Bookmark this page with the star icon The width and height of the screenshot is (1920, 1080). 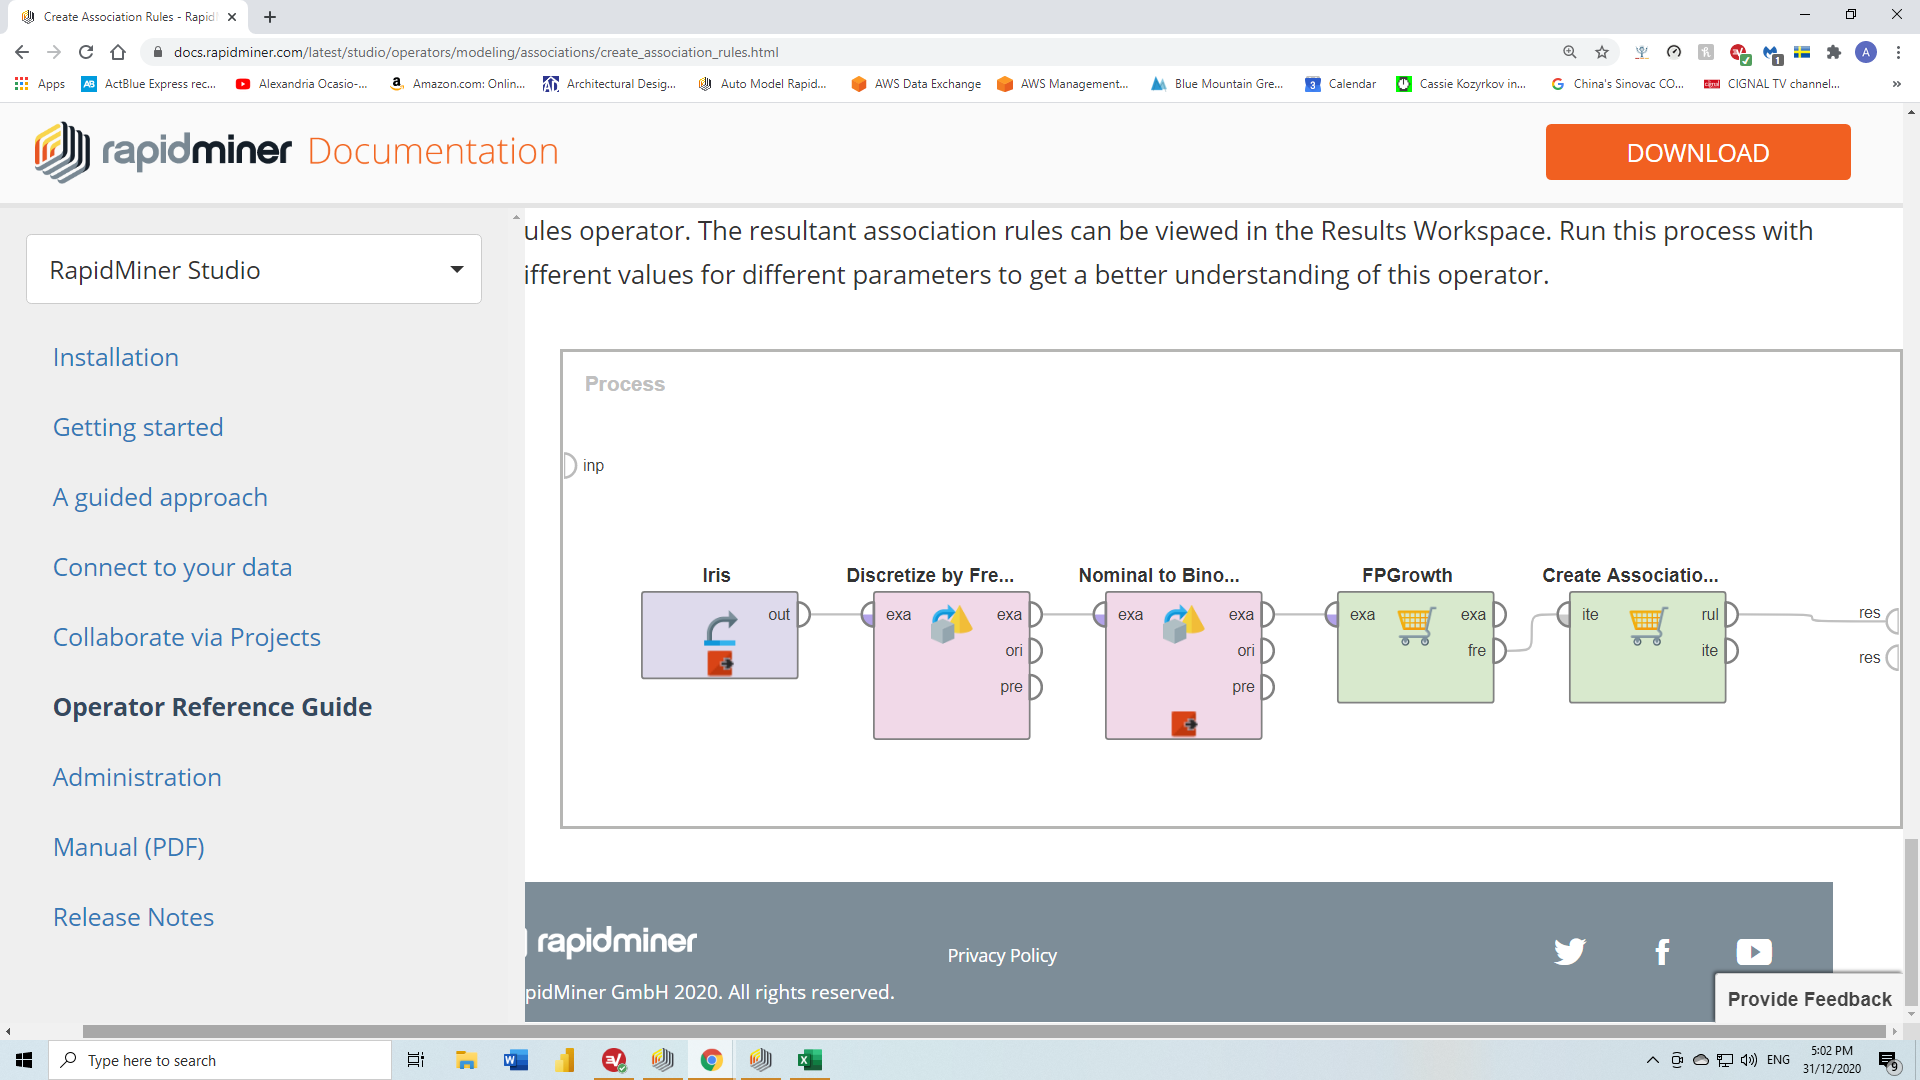[1602, 52]
